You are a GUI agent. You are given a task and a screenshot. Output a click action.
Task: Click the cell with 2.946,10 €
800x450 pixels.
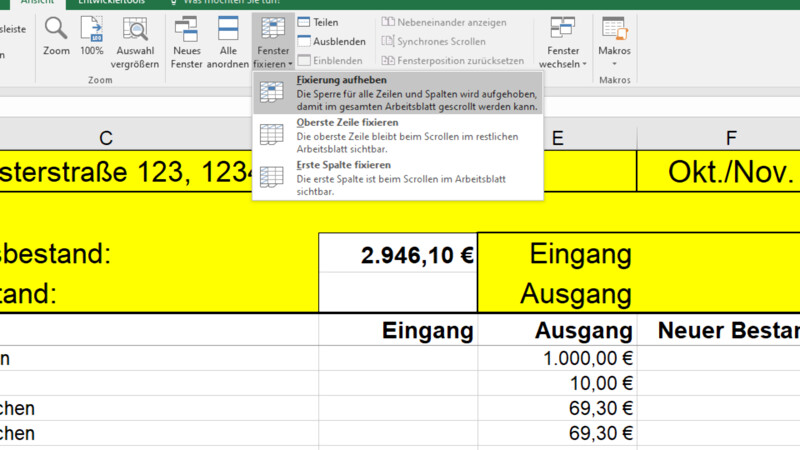[398, 253]
